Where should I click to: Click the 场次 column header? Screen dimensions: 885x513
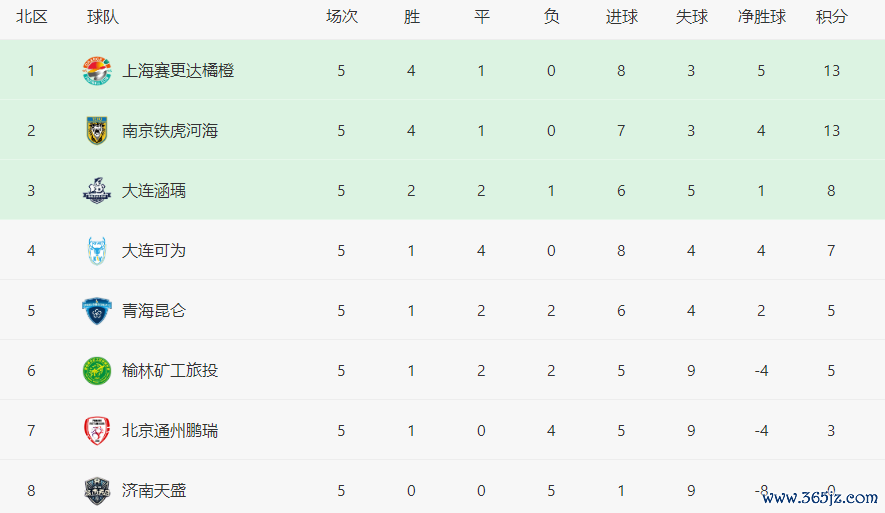click(x=341, y=17)
